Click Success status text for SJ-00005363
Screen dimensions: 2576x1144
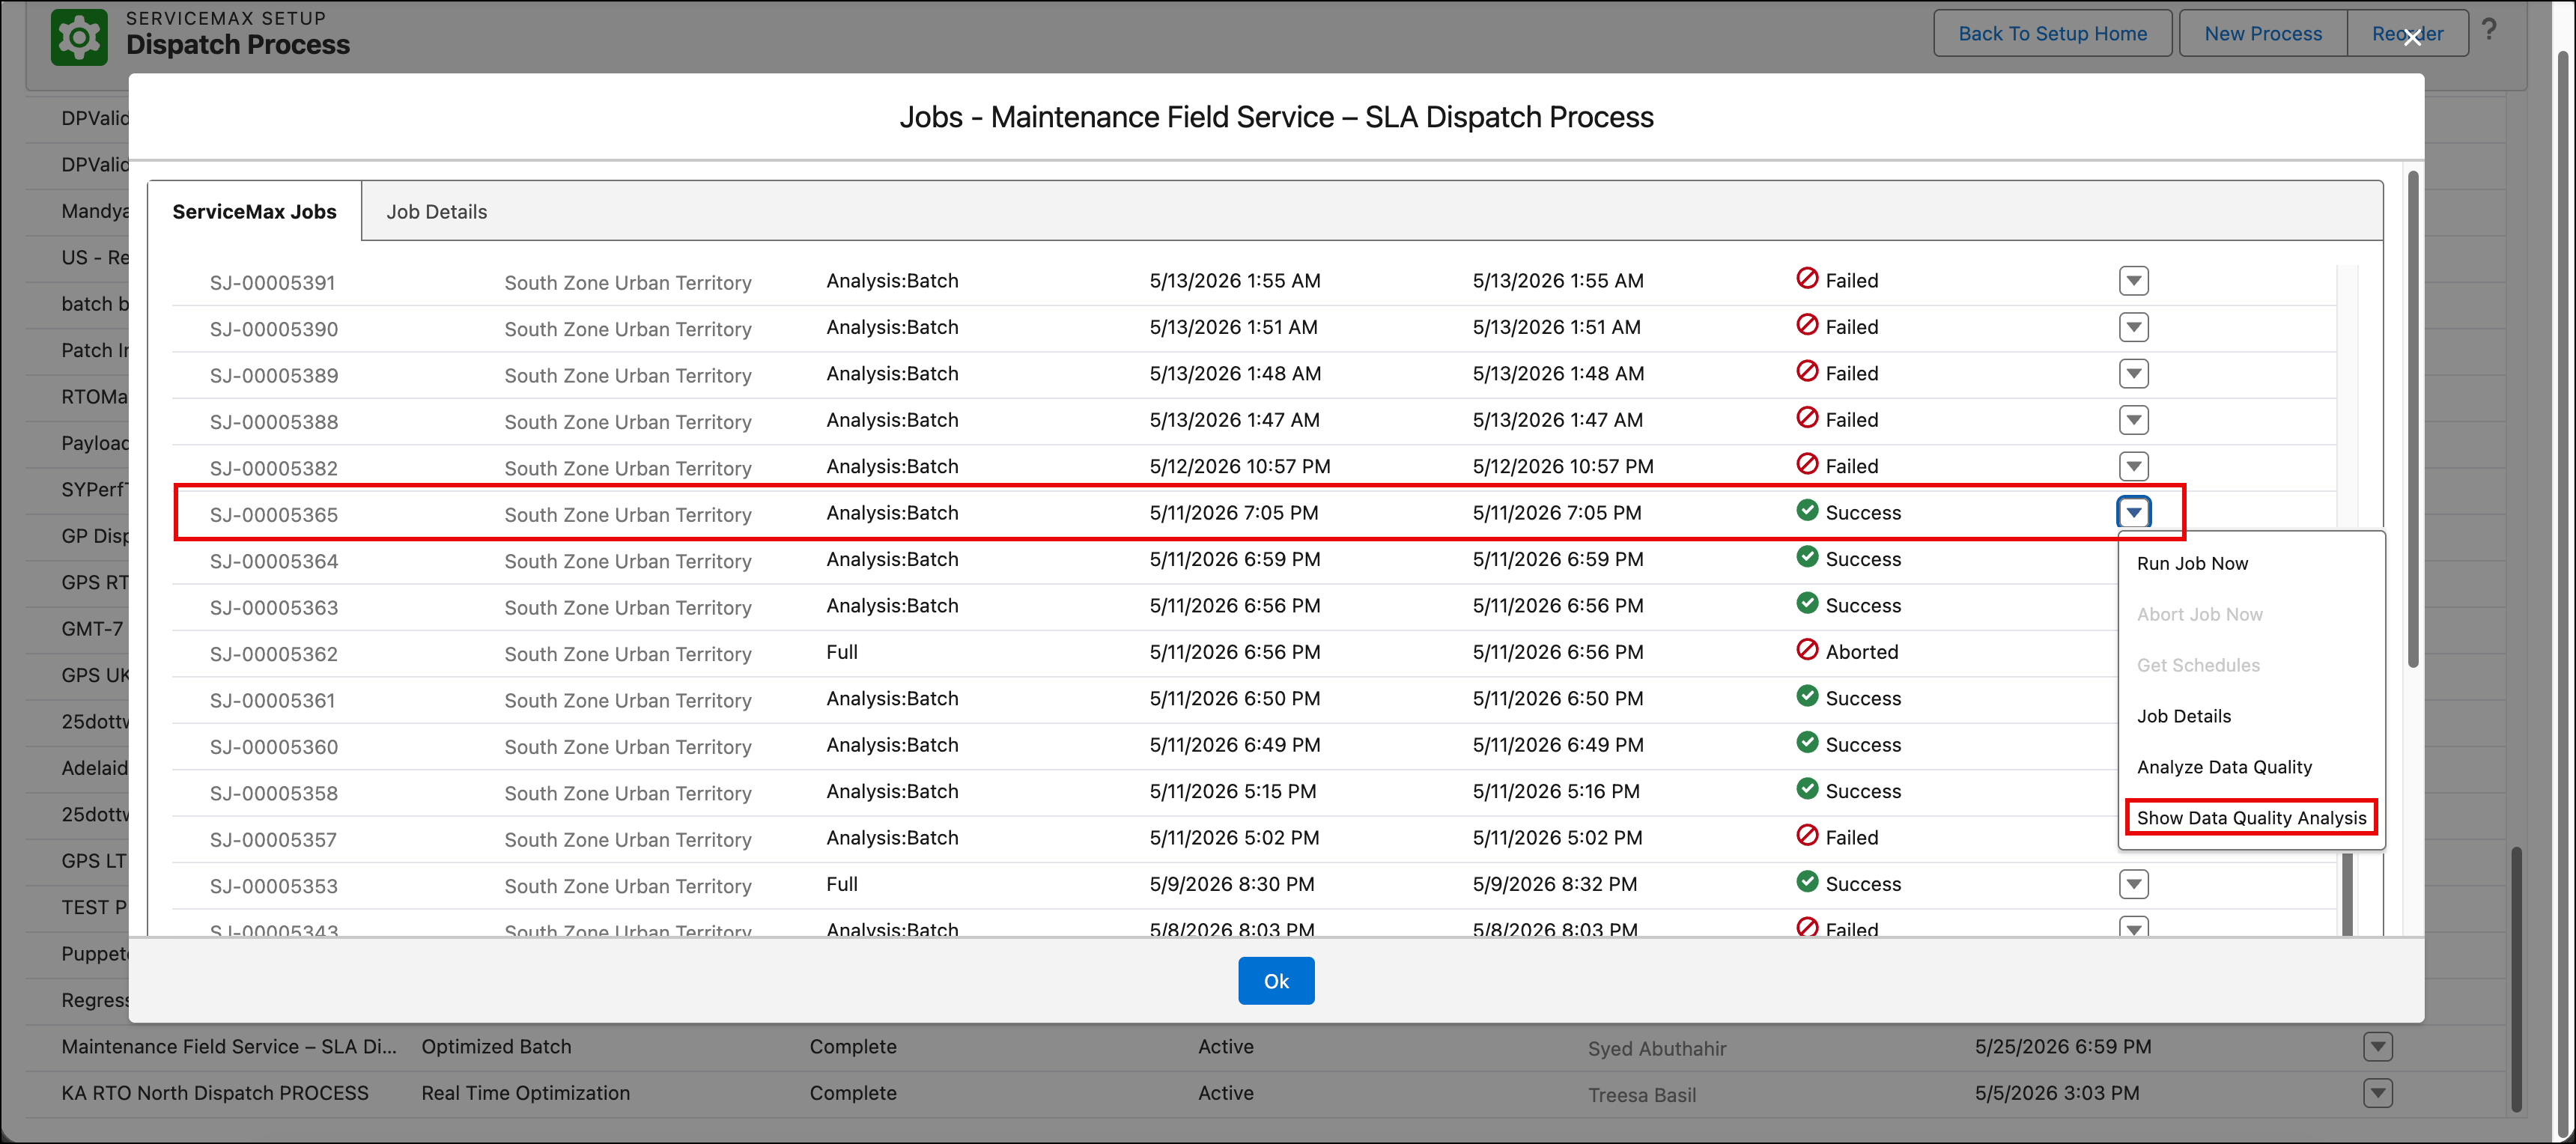pyautogui.click(x=1863, y=606)
